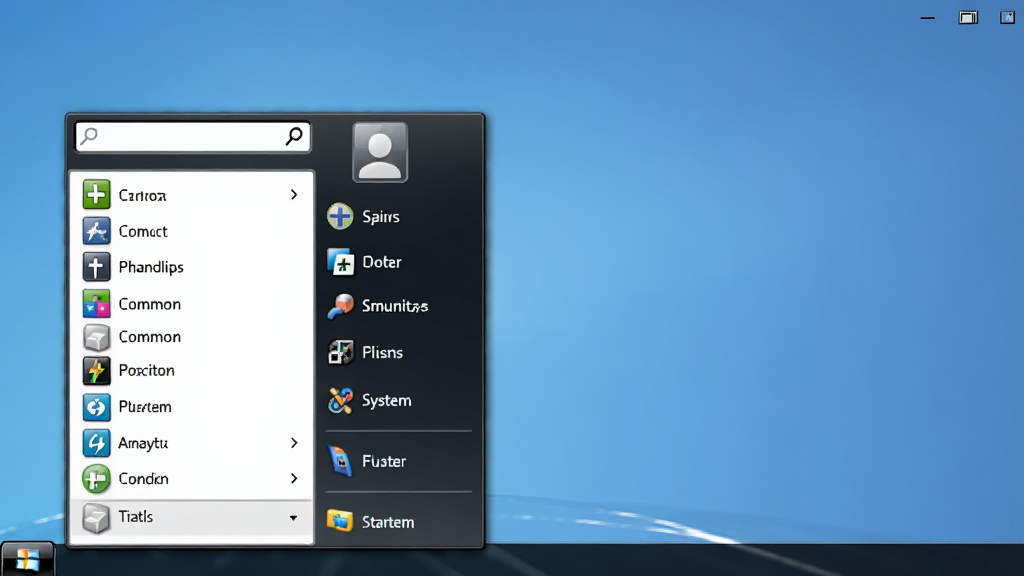
Task: Click the restore window button top right
Action: [968, 18]
